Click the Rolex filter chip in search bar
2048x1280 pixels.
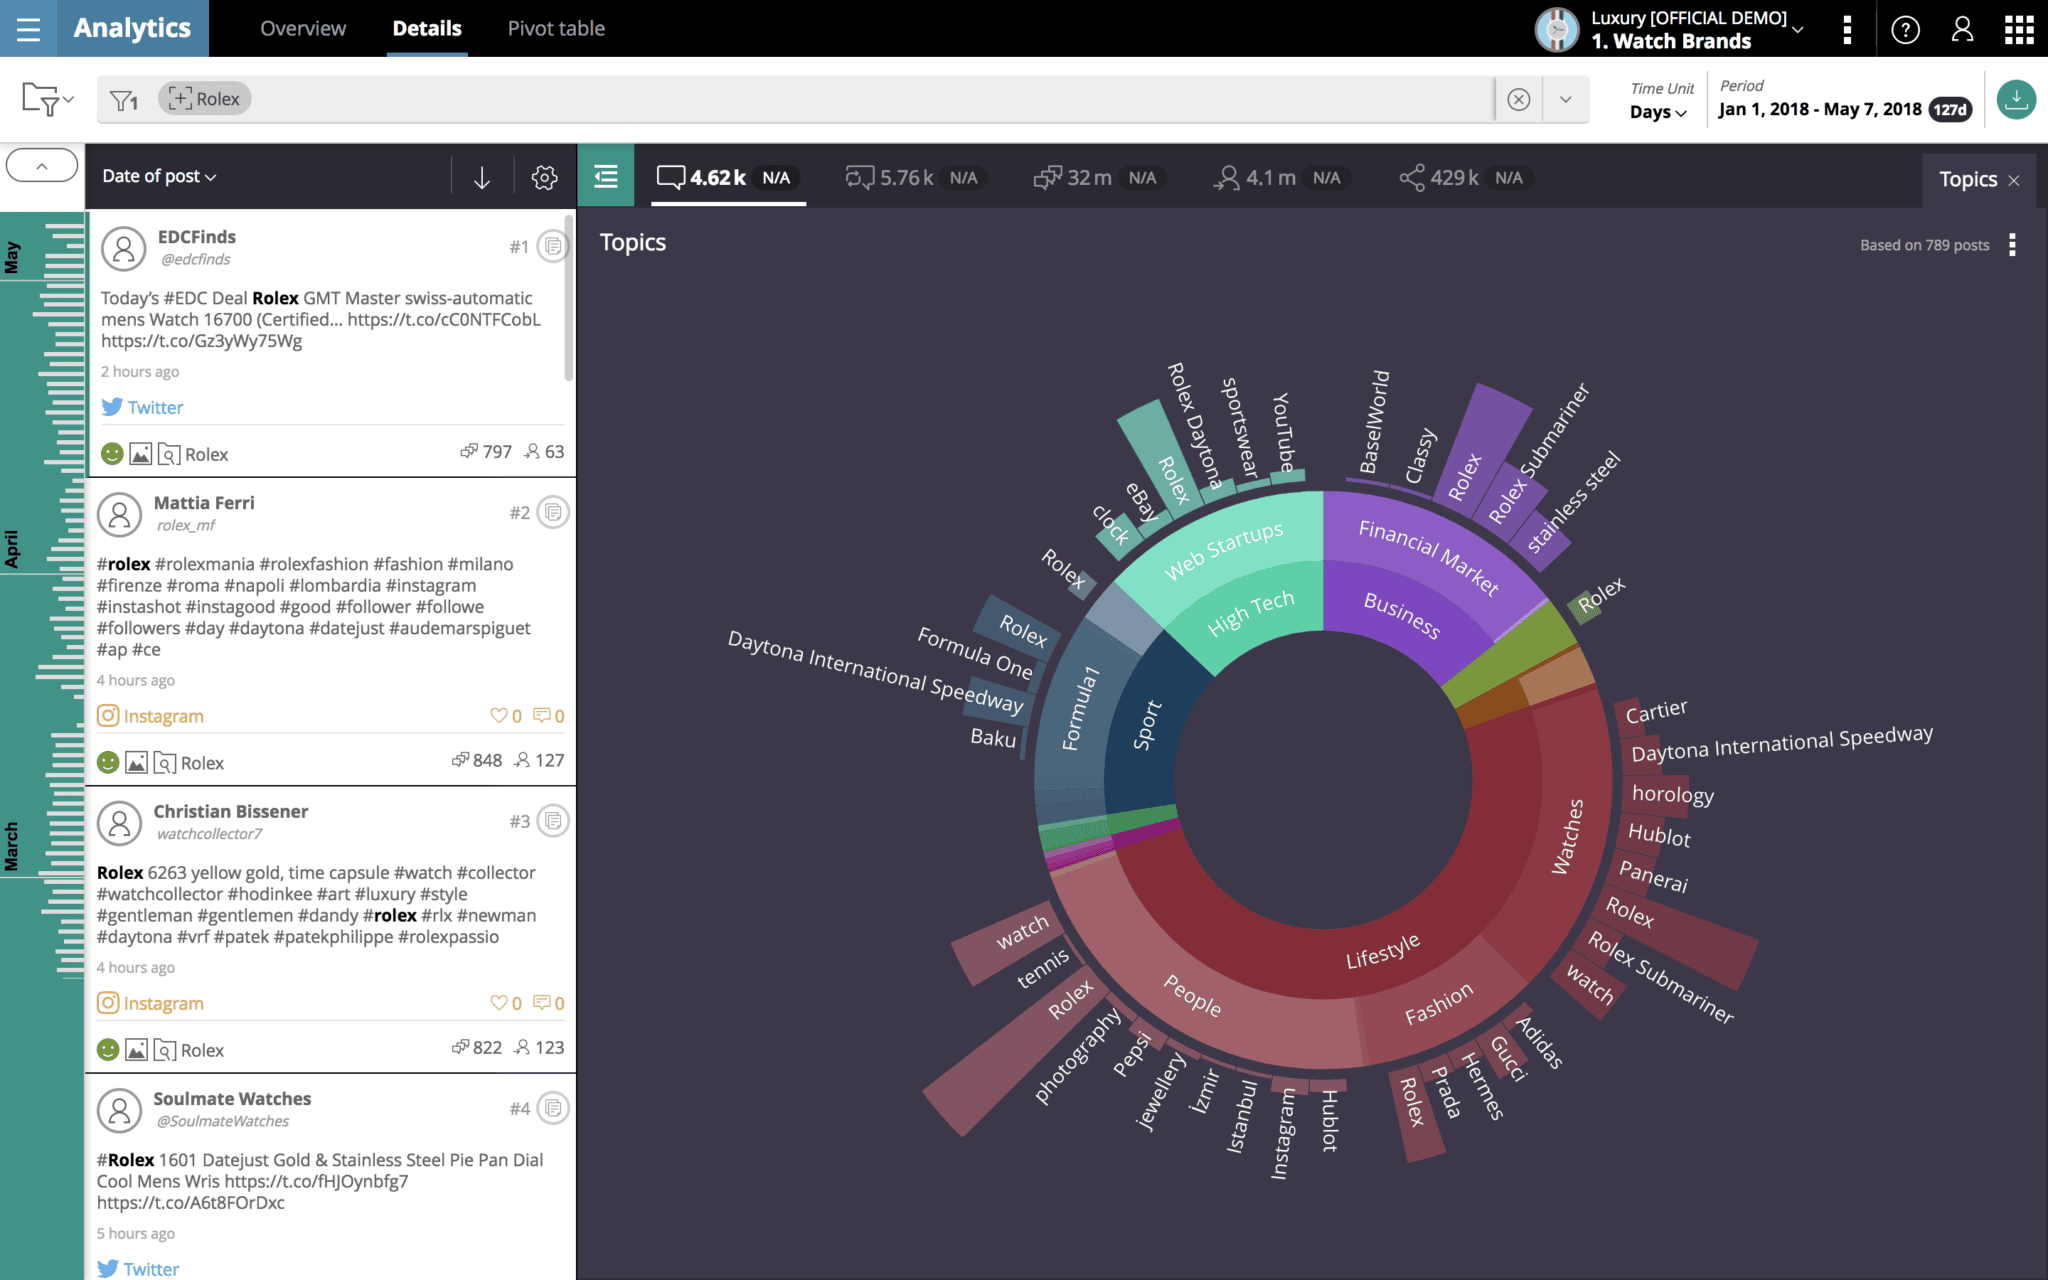204,98
